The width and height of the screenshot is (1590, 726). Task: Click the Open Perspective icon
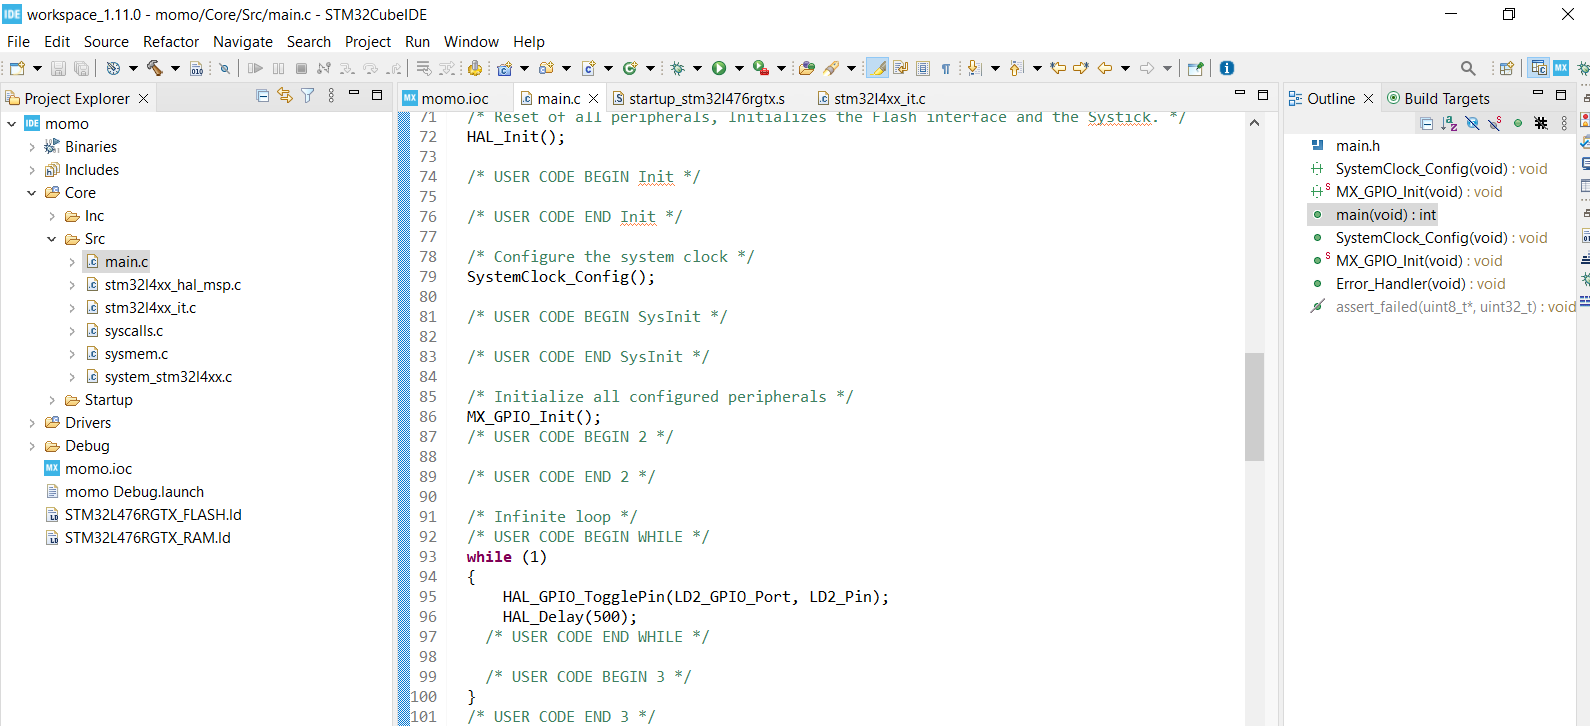(1507, 68)
